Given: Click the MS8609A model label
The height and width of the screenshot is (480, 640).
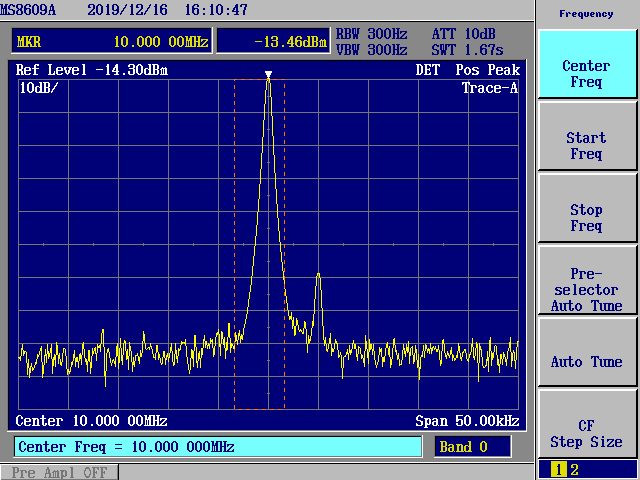Looking at the screenshot, I should tap(28, 9).
